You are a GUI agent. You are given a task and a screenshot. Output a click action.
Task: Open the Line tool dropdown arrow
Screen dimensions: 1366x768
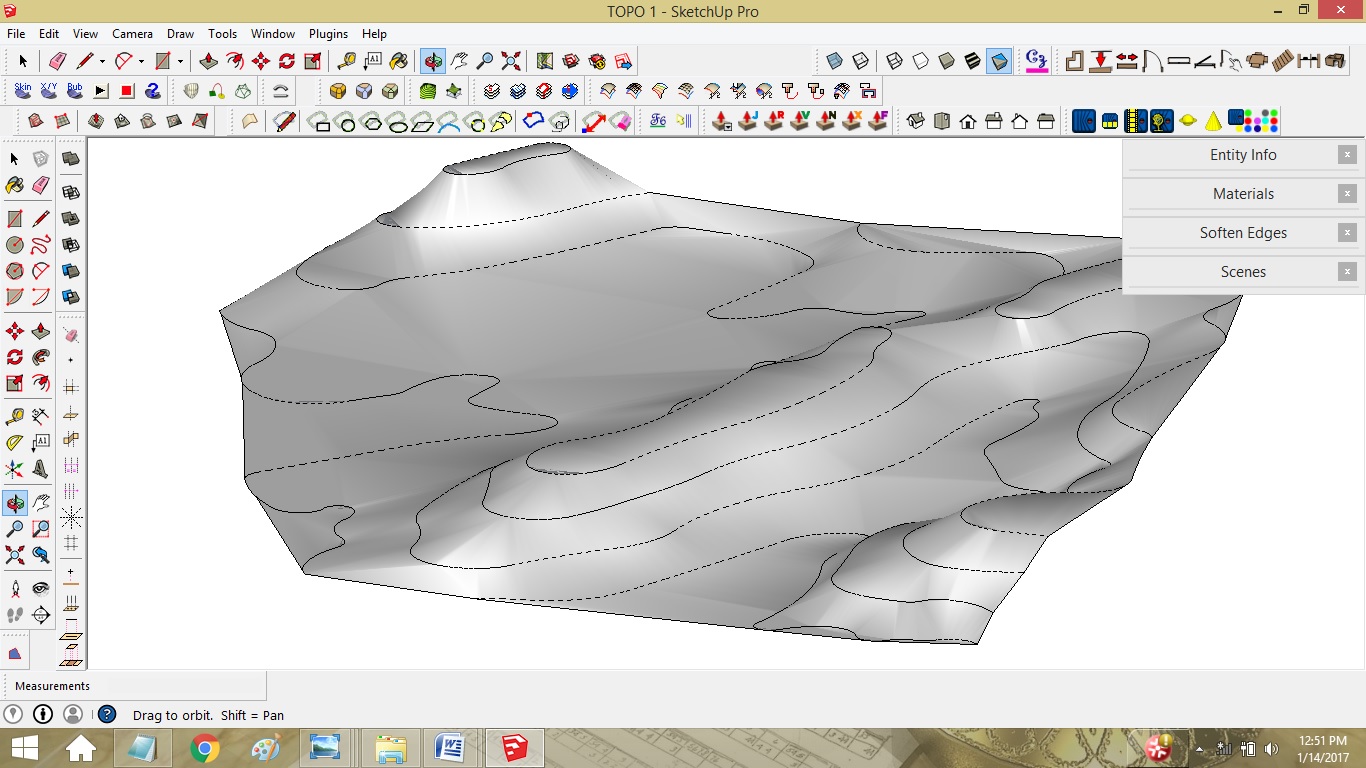coord(102,61)
